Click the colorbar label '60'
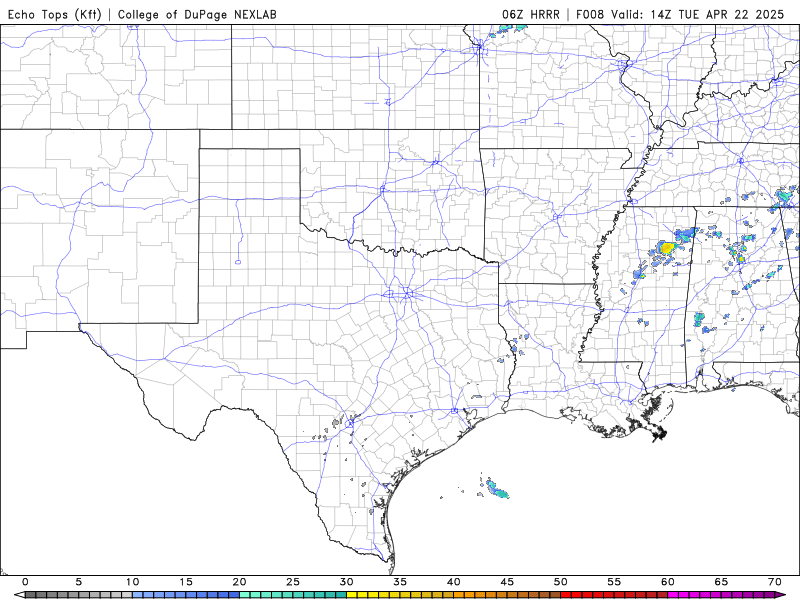The image size is (800, 600). pos(668,582)
